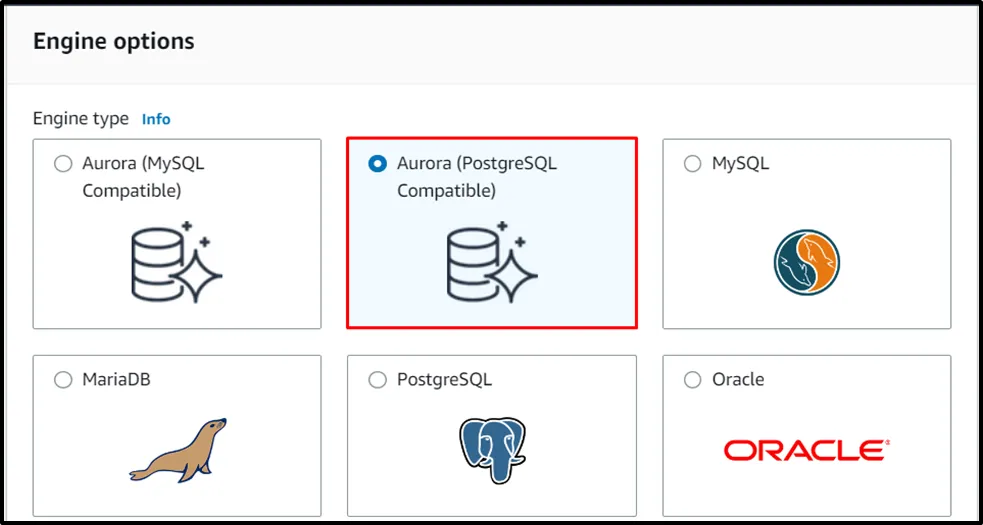This screenshot has height=525, width=983.
Task: Open the Info link beside Engine type
Action: [156, 119]
